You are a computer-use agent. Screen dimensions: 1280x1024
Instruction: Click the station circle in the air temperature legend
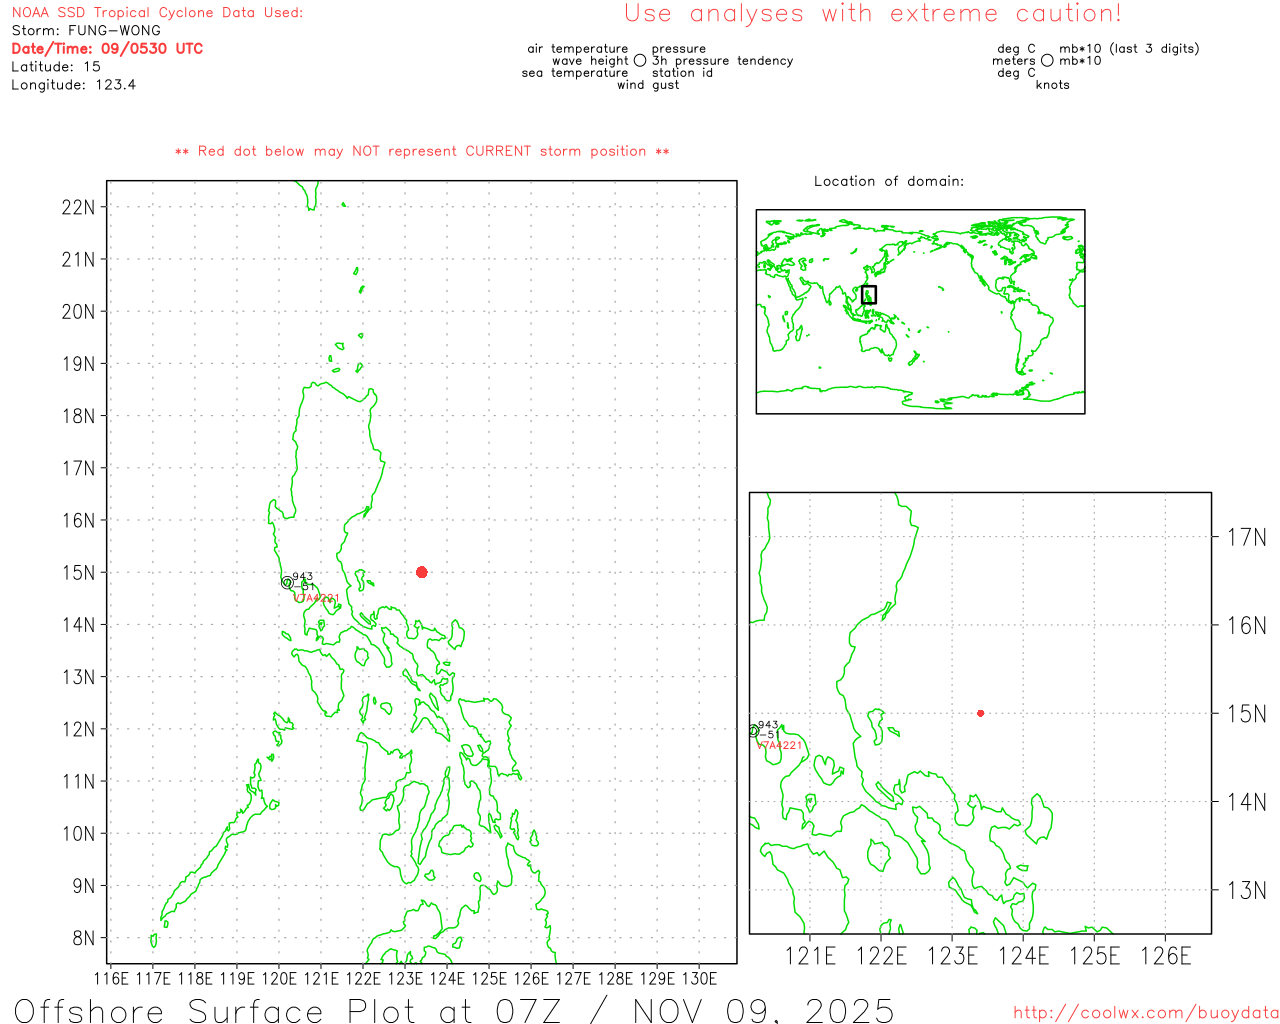click(640, 60)
